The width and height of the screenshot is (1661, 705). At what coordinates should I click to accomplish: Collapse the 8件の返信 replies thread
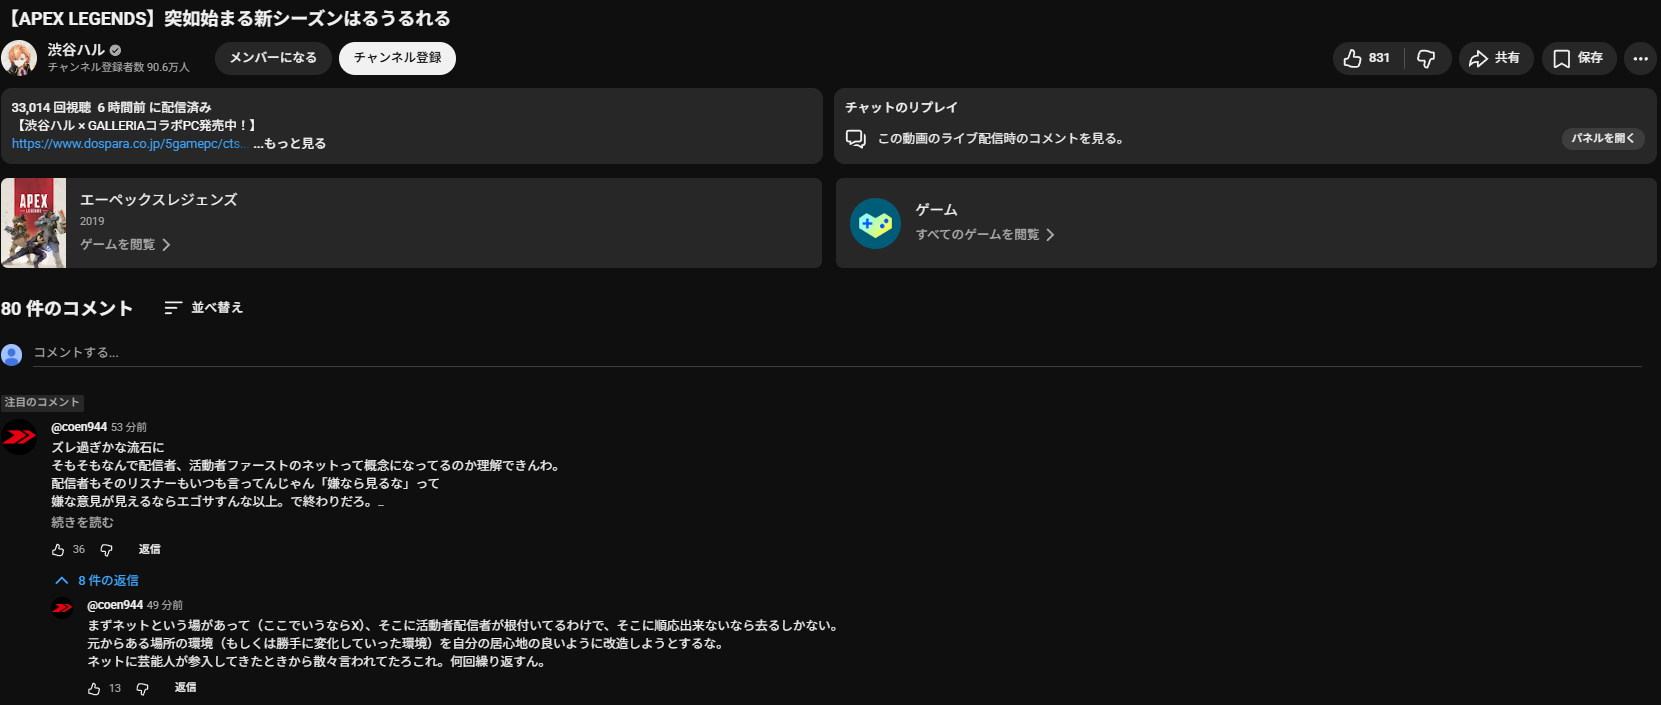(x=97, y=581)
